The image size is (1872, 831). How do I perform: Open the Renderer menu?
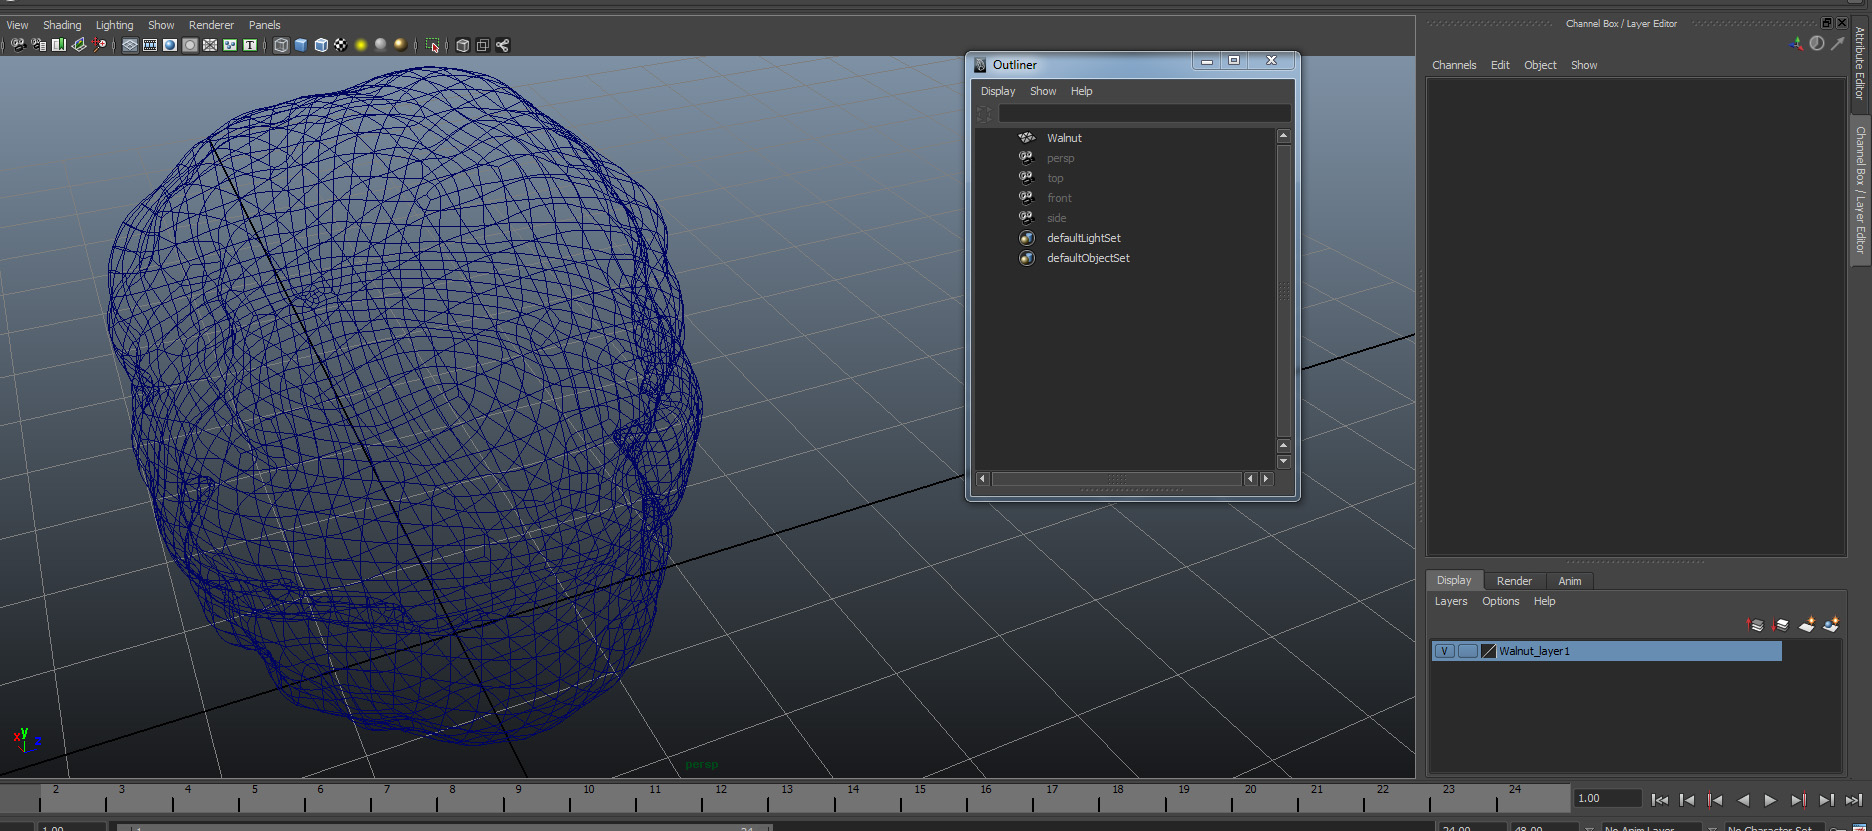[x=211, y=25]
